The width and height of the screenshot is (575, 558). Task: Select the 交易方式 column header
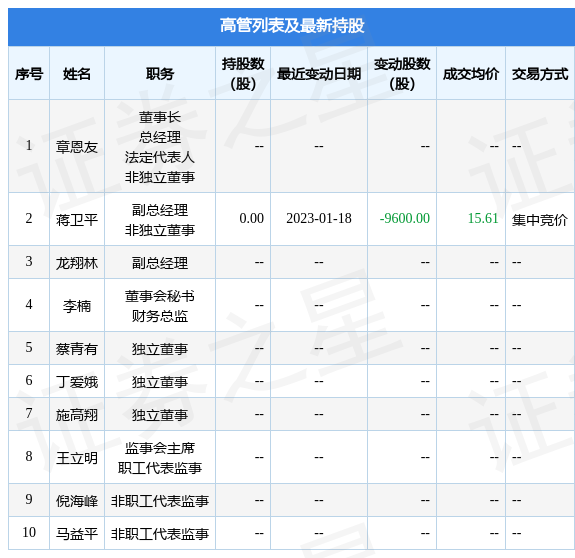tap(540, 74)
